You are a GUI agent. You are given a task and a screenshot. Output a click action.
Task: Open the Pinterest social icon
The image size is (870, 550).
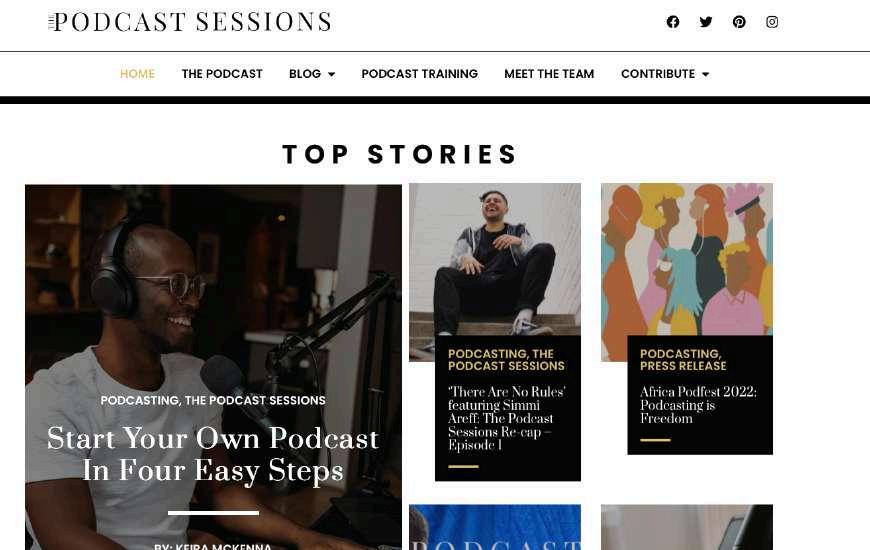[x=739, y=22]
